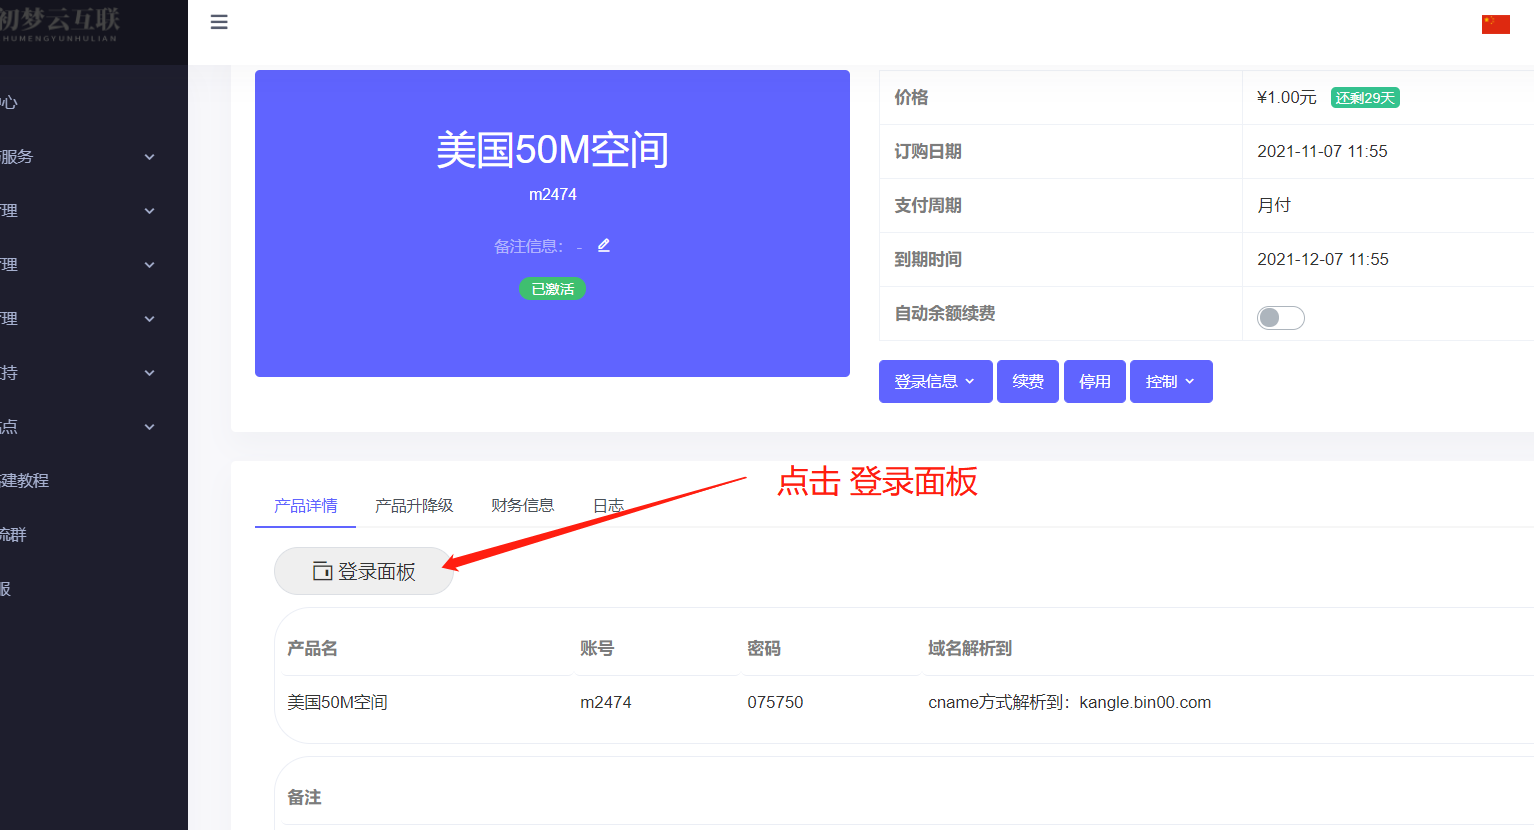Expand the 服务 sidebar chevron
This screenshot has height=830, width=1534.
[x=148, y=157]
